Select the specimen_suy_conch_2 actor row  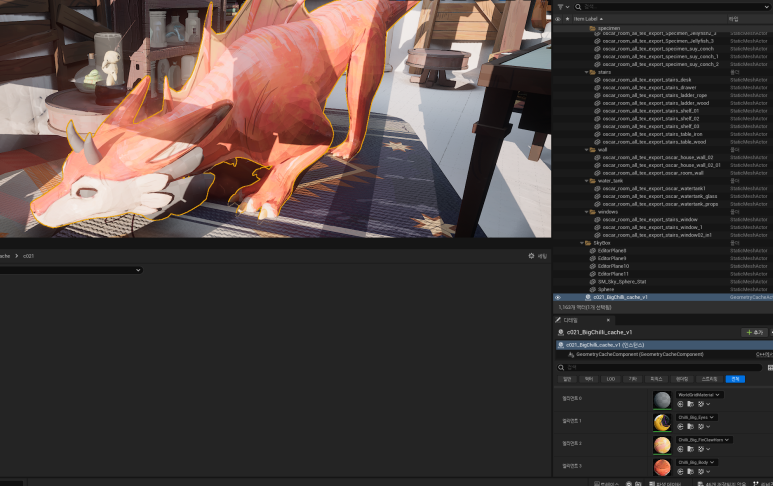[x=663, y=64]
